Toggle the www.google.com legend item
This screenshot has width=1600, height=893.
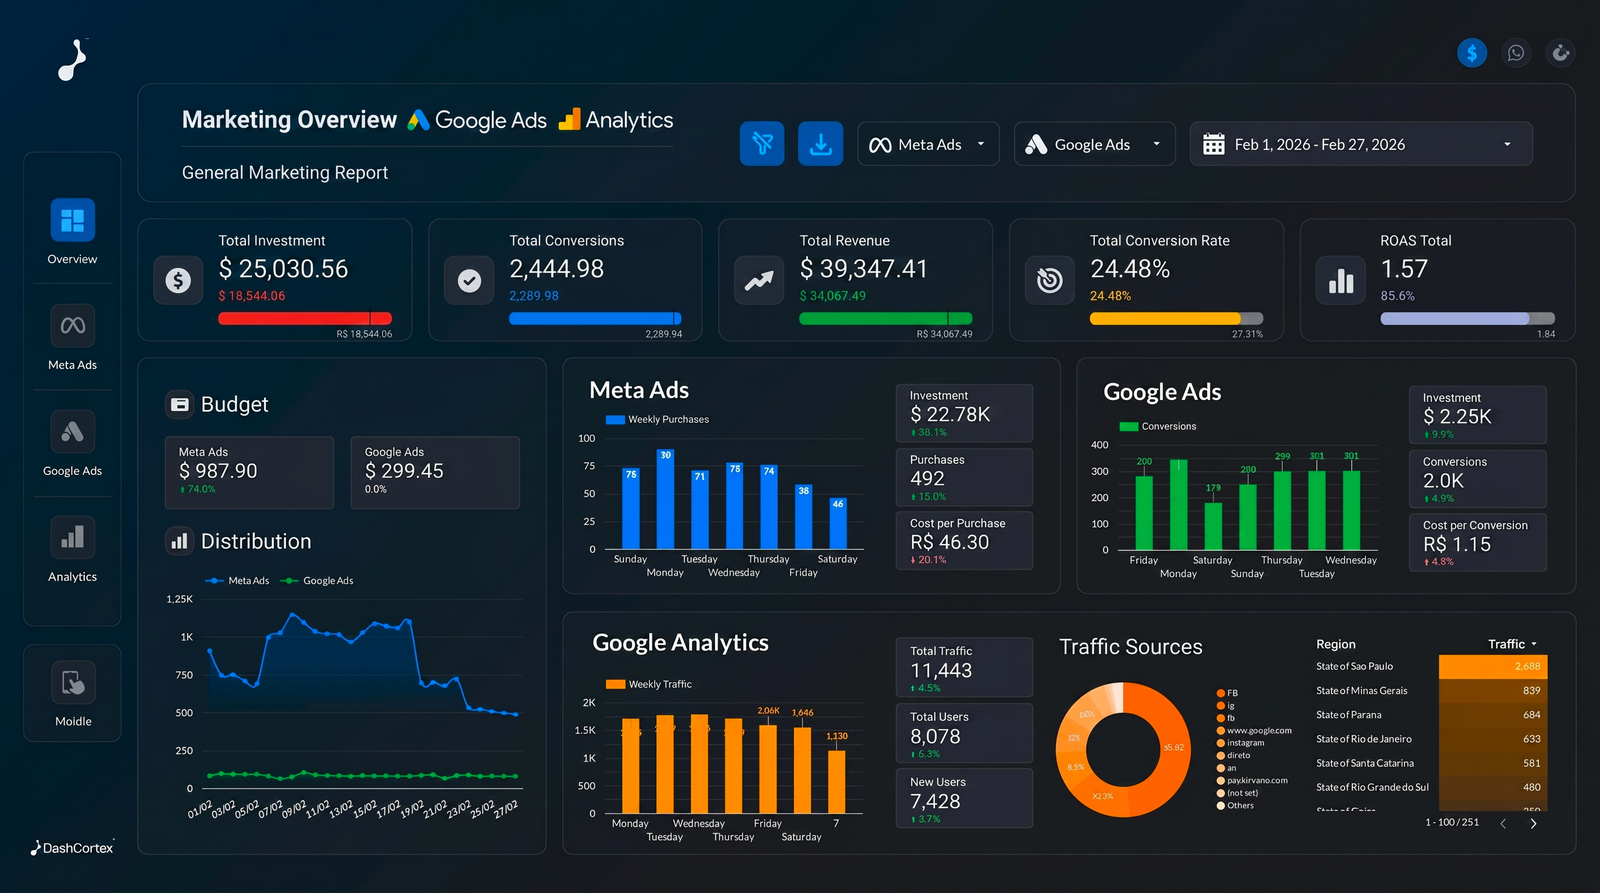pos(1254,731)
